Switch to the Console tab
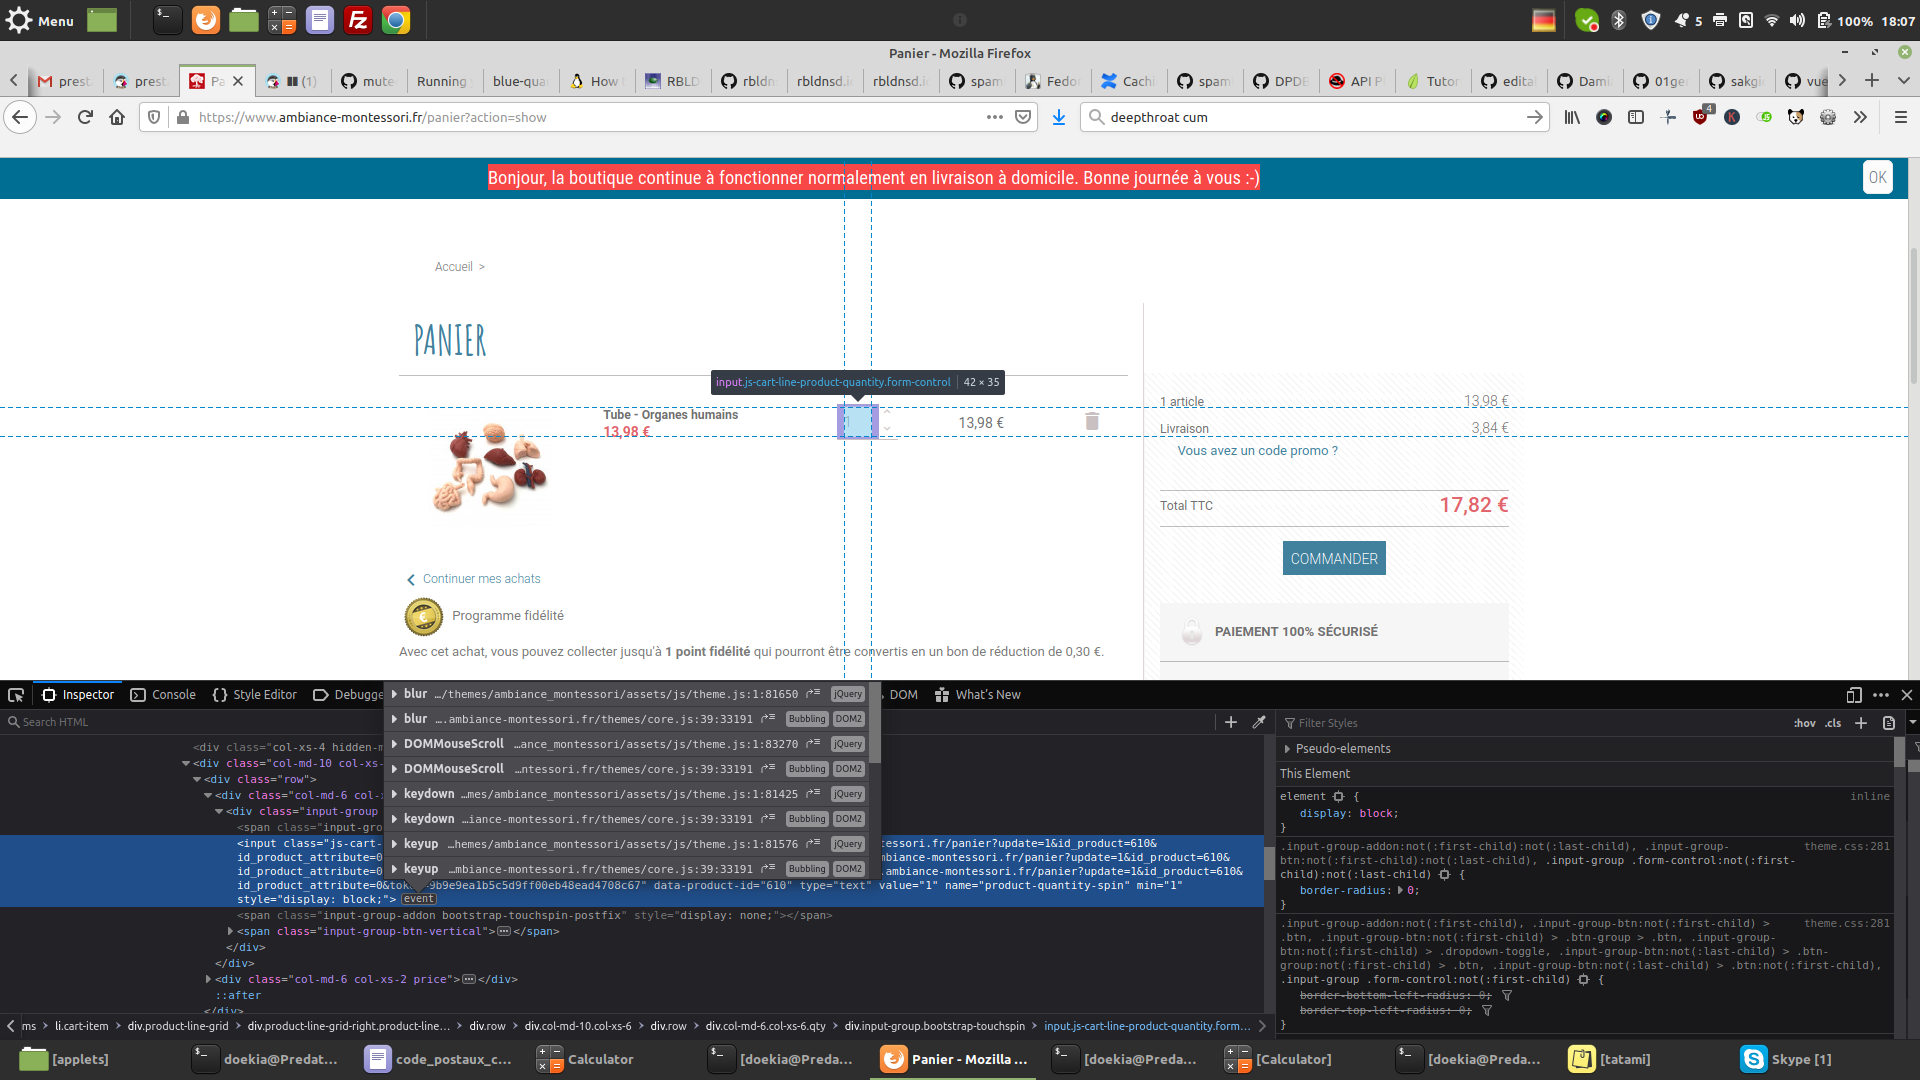 pos(163,695)
